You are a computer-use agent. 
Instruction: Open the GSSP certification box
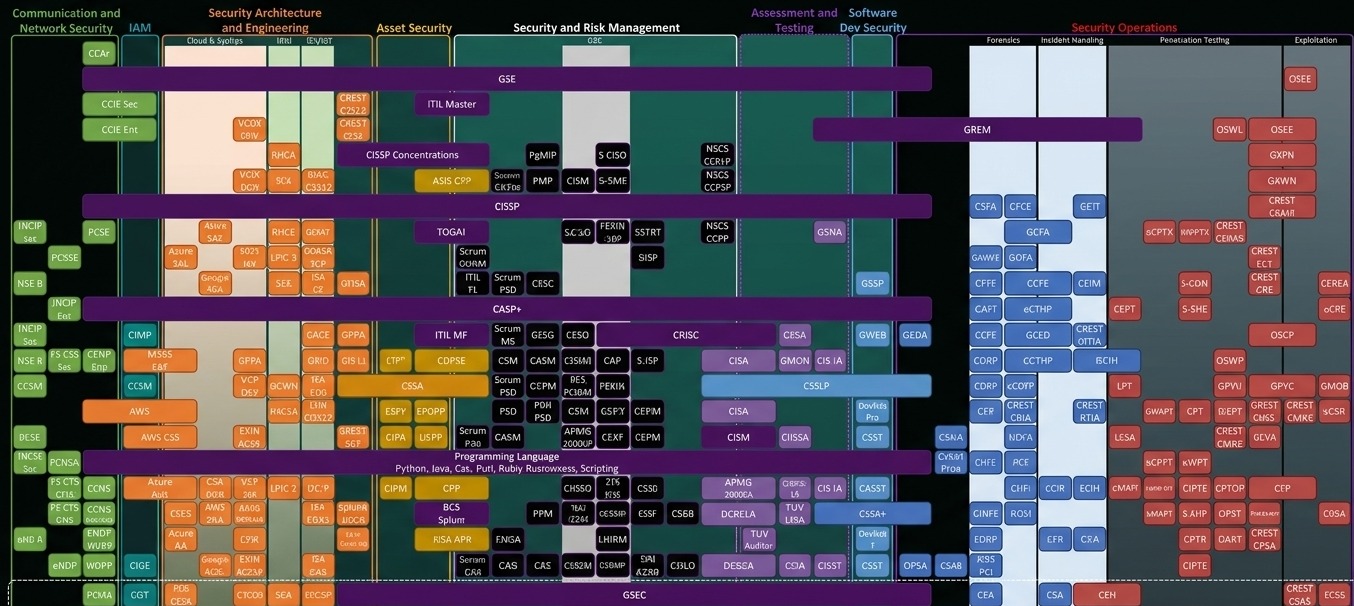[x=872, y=284]
